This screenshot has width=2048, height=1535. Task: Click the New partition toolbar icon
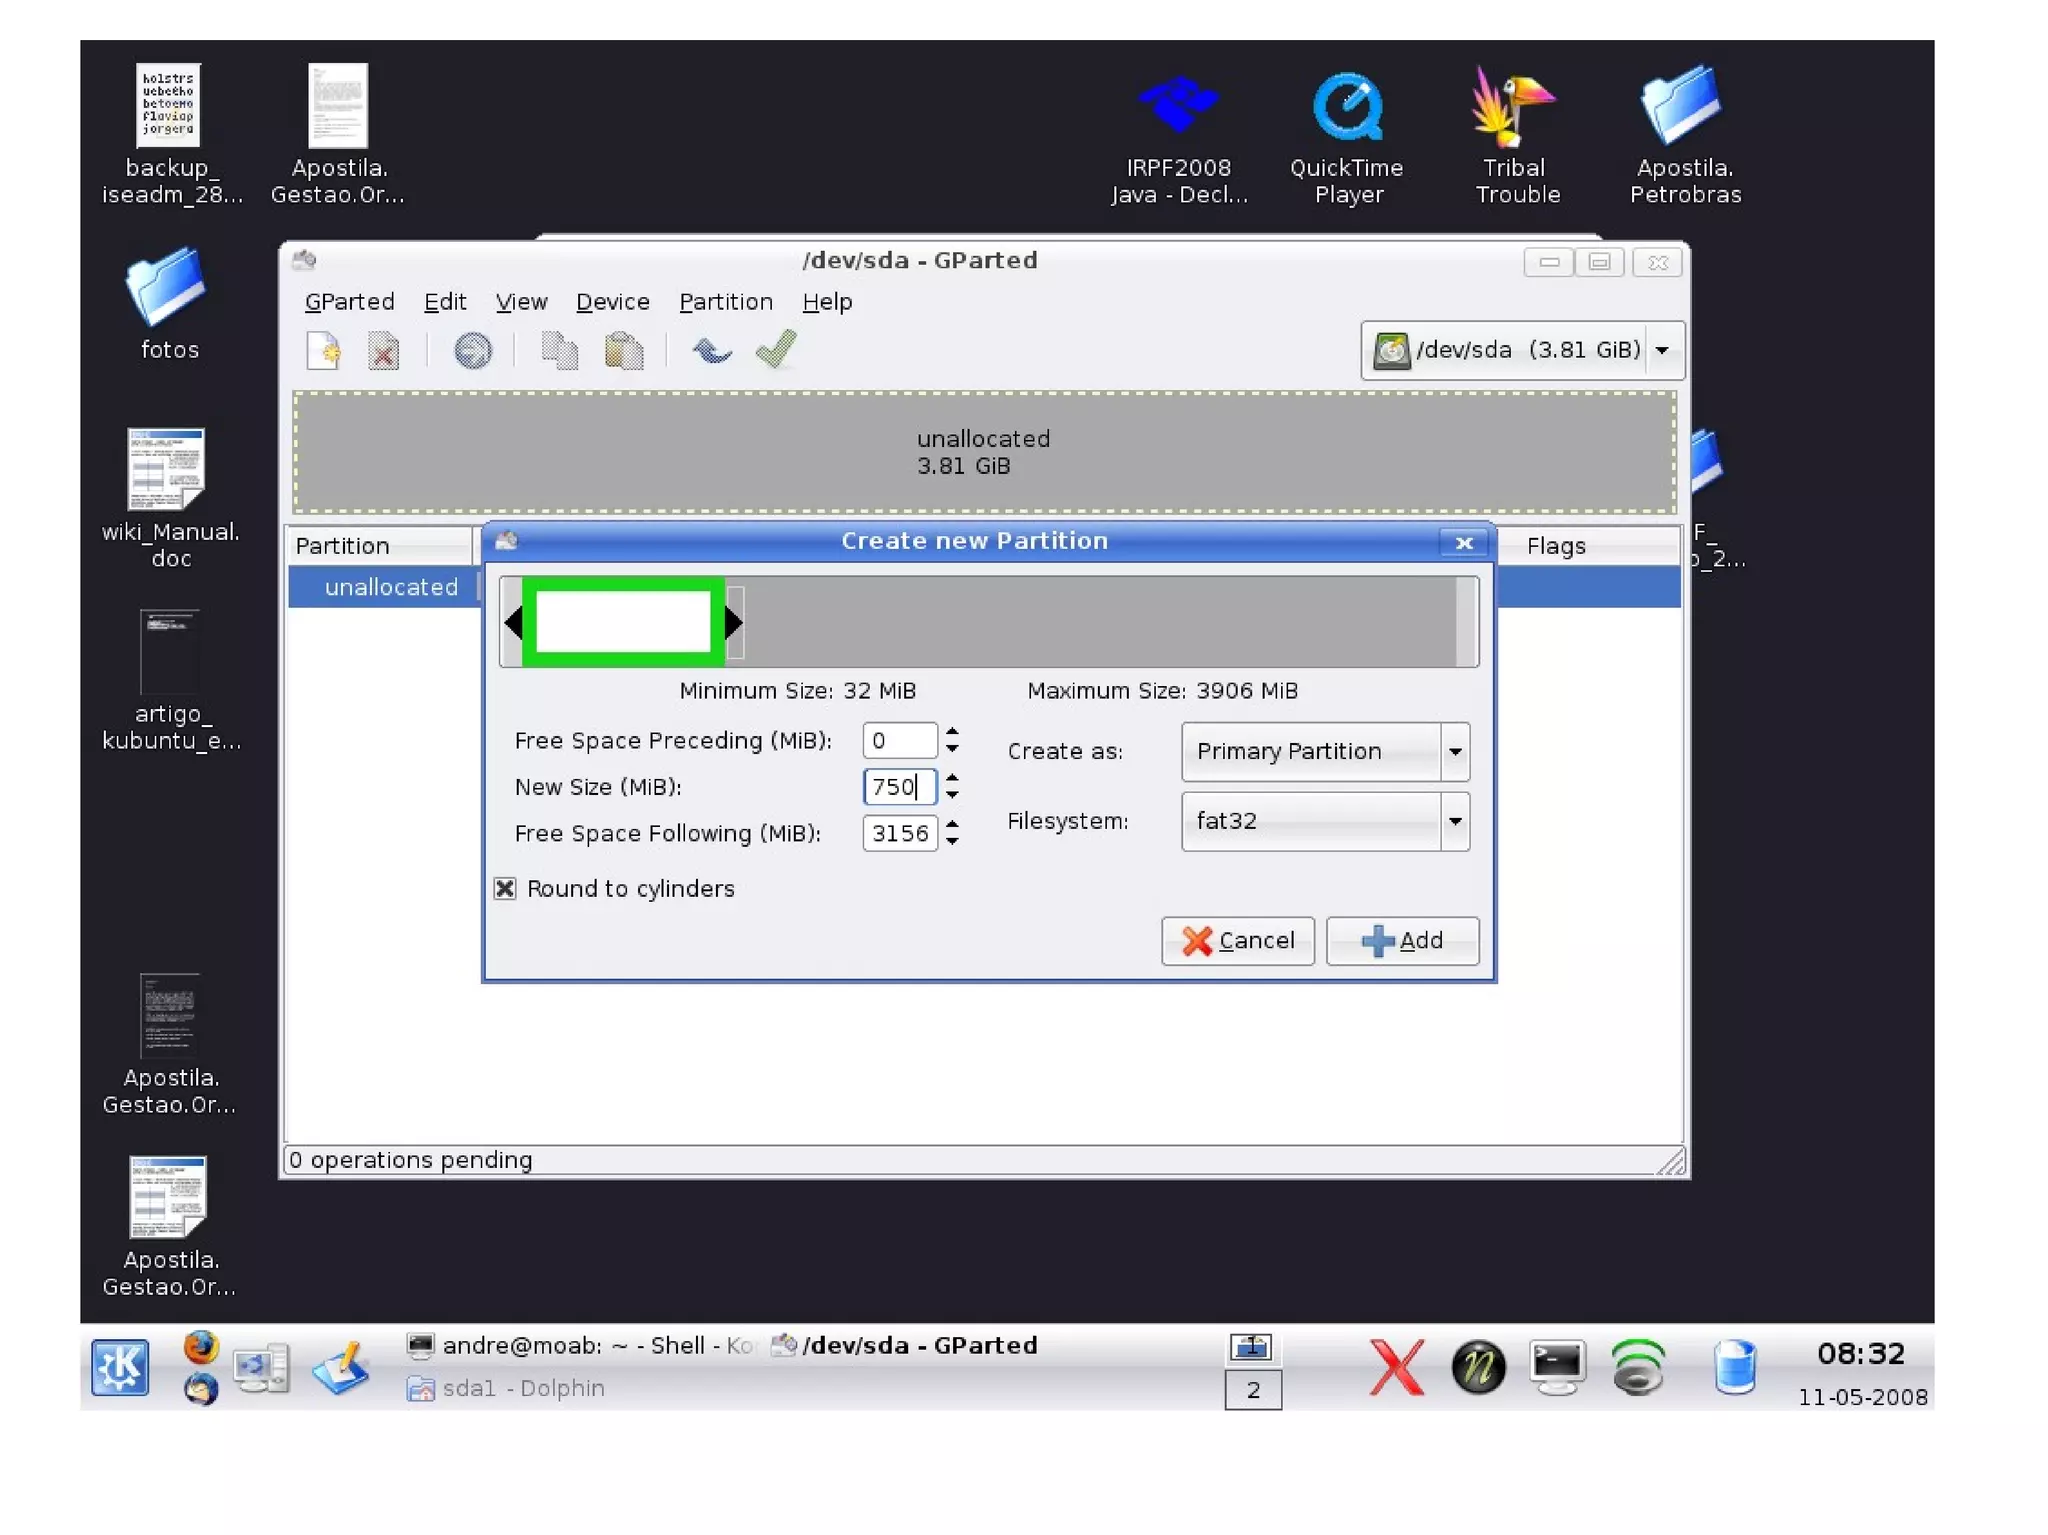[x=323, y=351]
